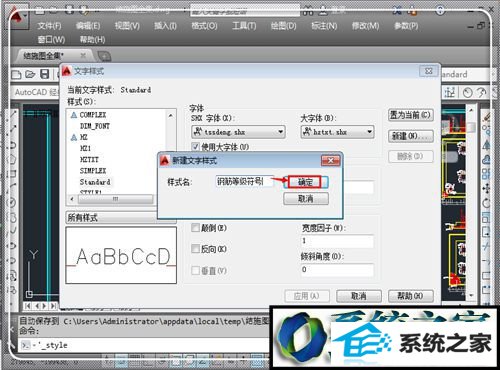Viewport: 500px width, 370px height.
Task: Click the AutoCAD application logo button
Action: click(x=17, y=16)
